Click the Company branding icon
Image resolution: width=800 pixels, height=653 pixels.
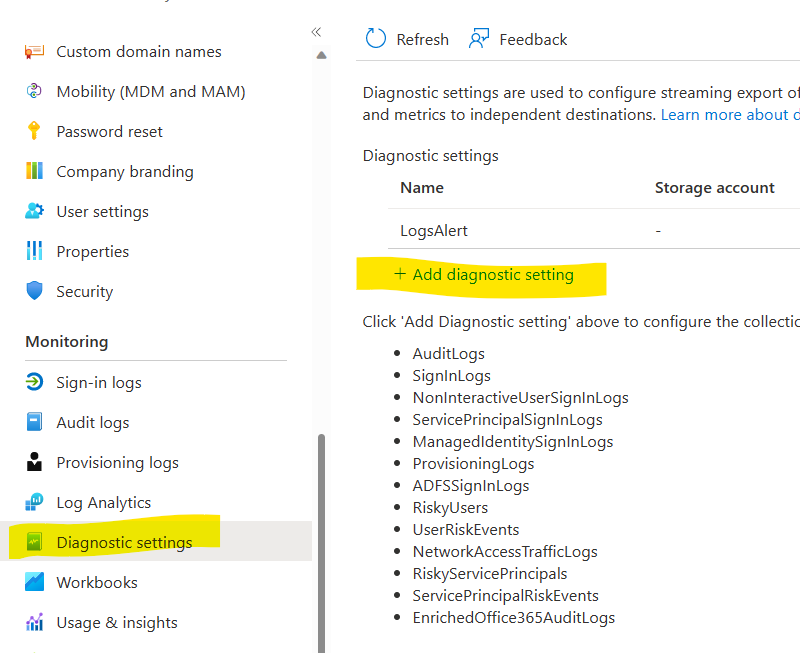34,171
